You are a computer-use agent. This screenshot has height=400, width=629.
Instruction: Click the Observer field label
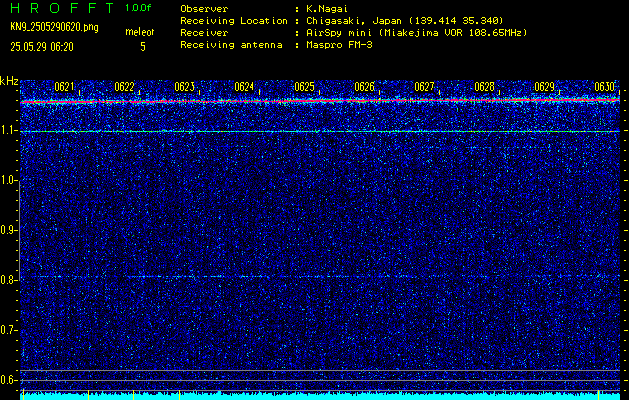[x=204, y=8]
